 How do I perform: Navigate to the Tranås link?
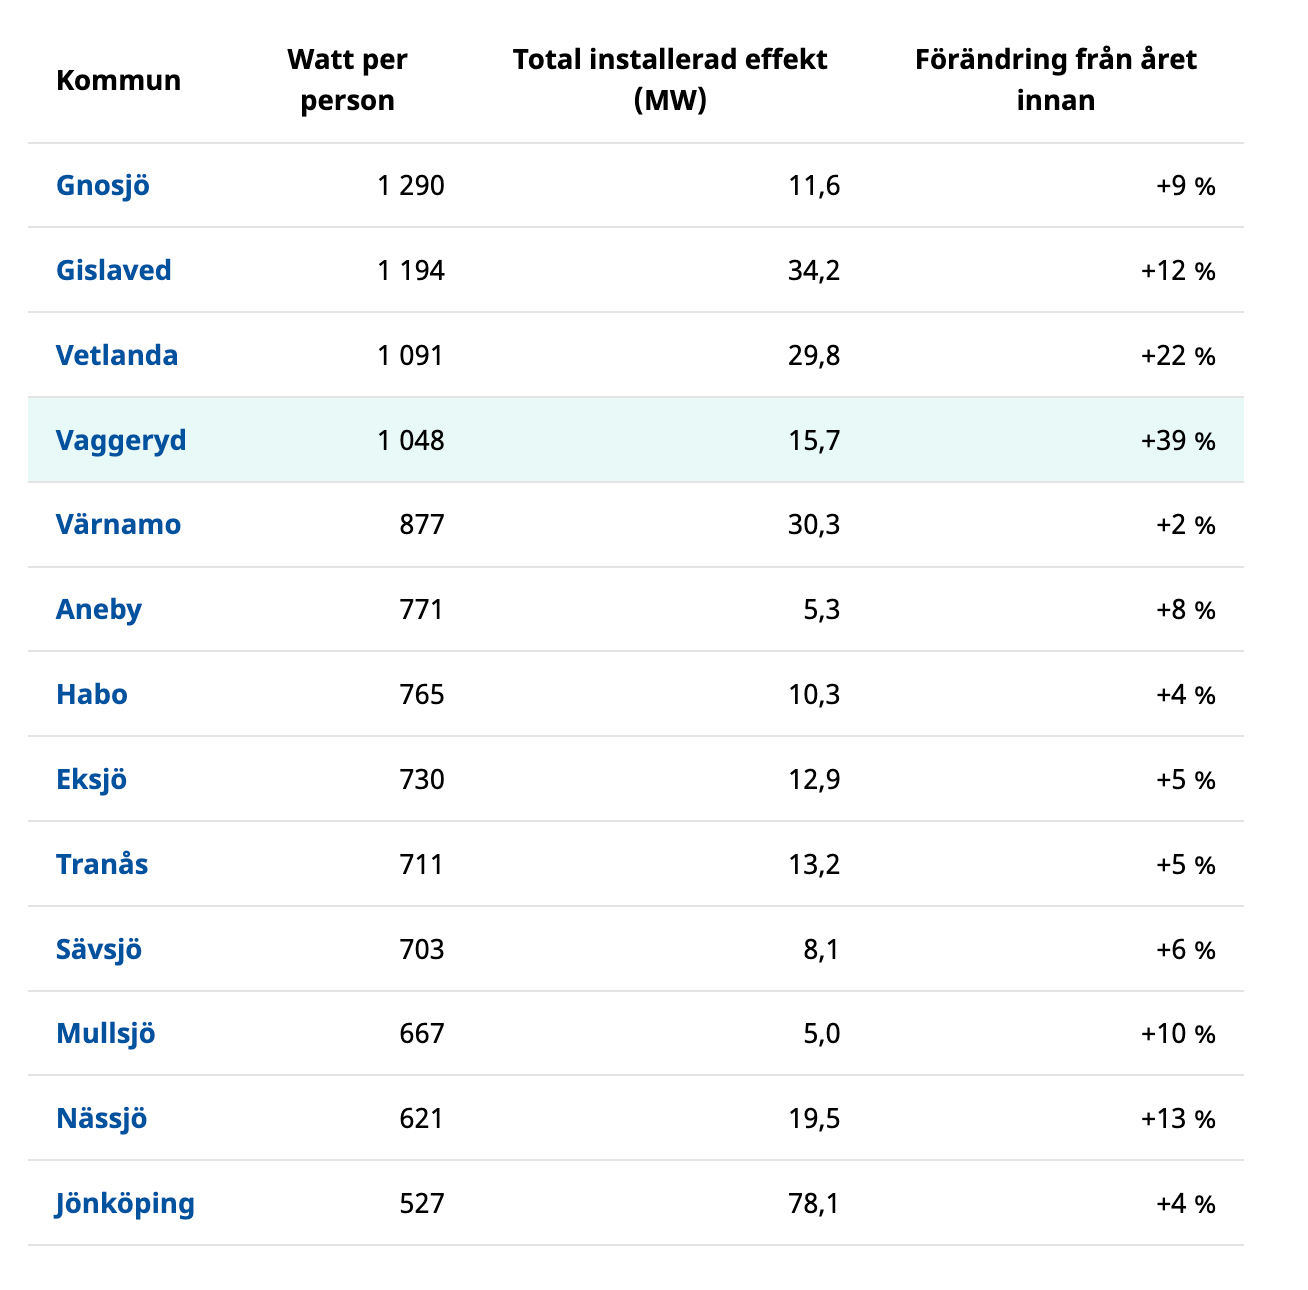[102, 864]
